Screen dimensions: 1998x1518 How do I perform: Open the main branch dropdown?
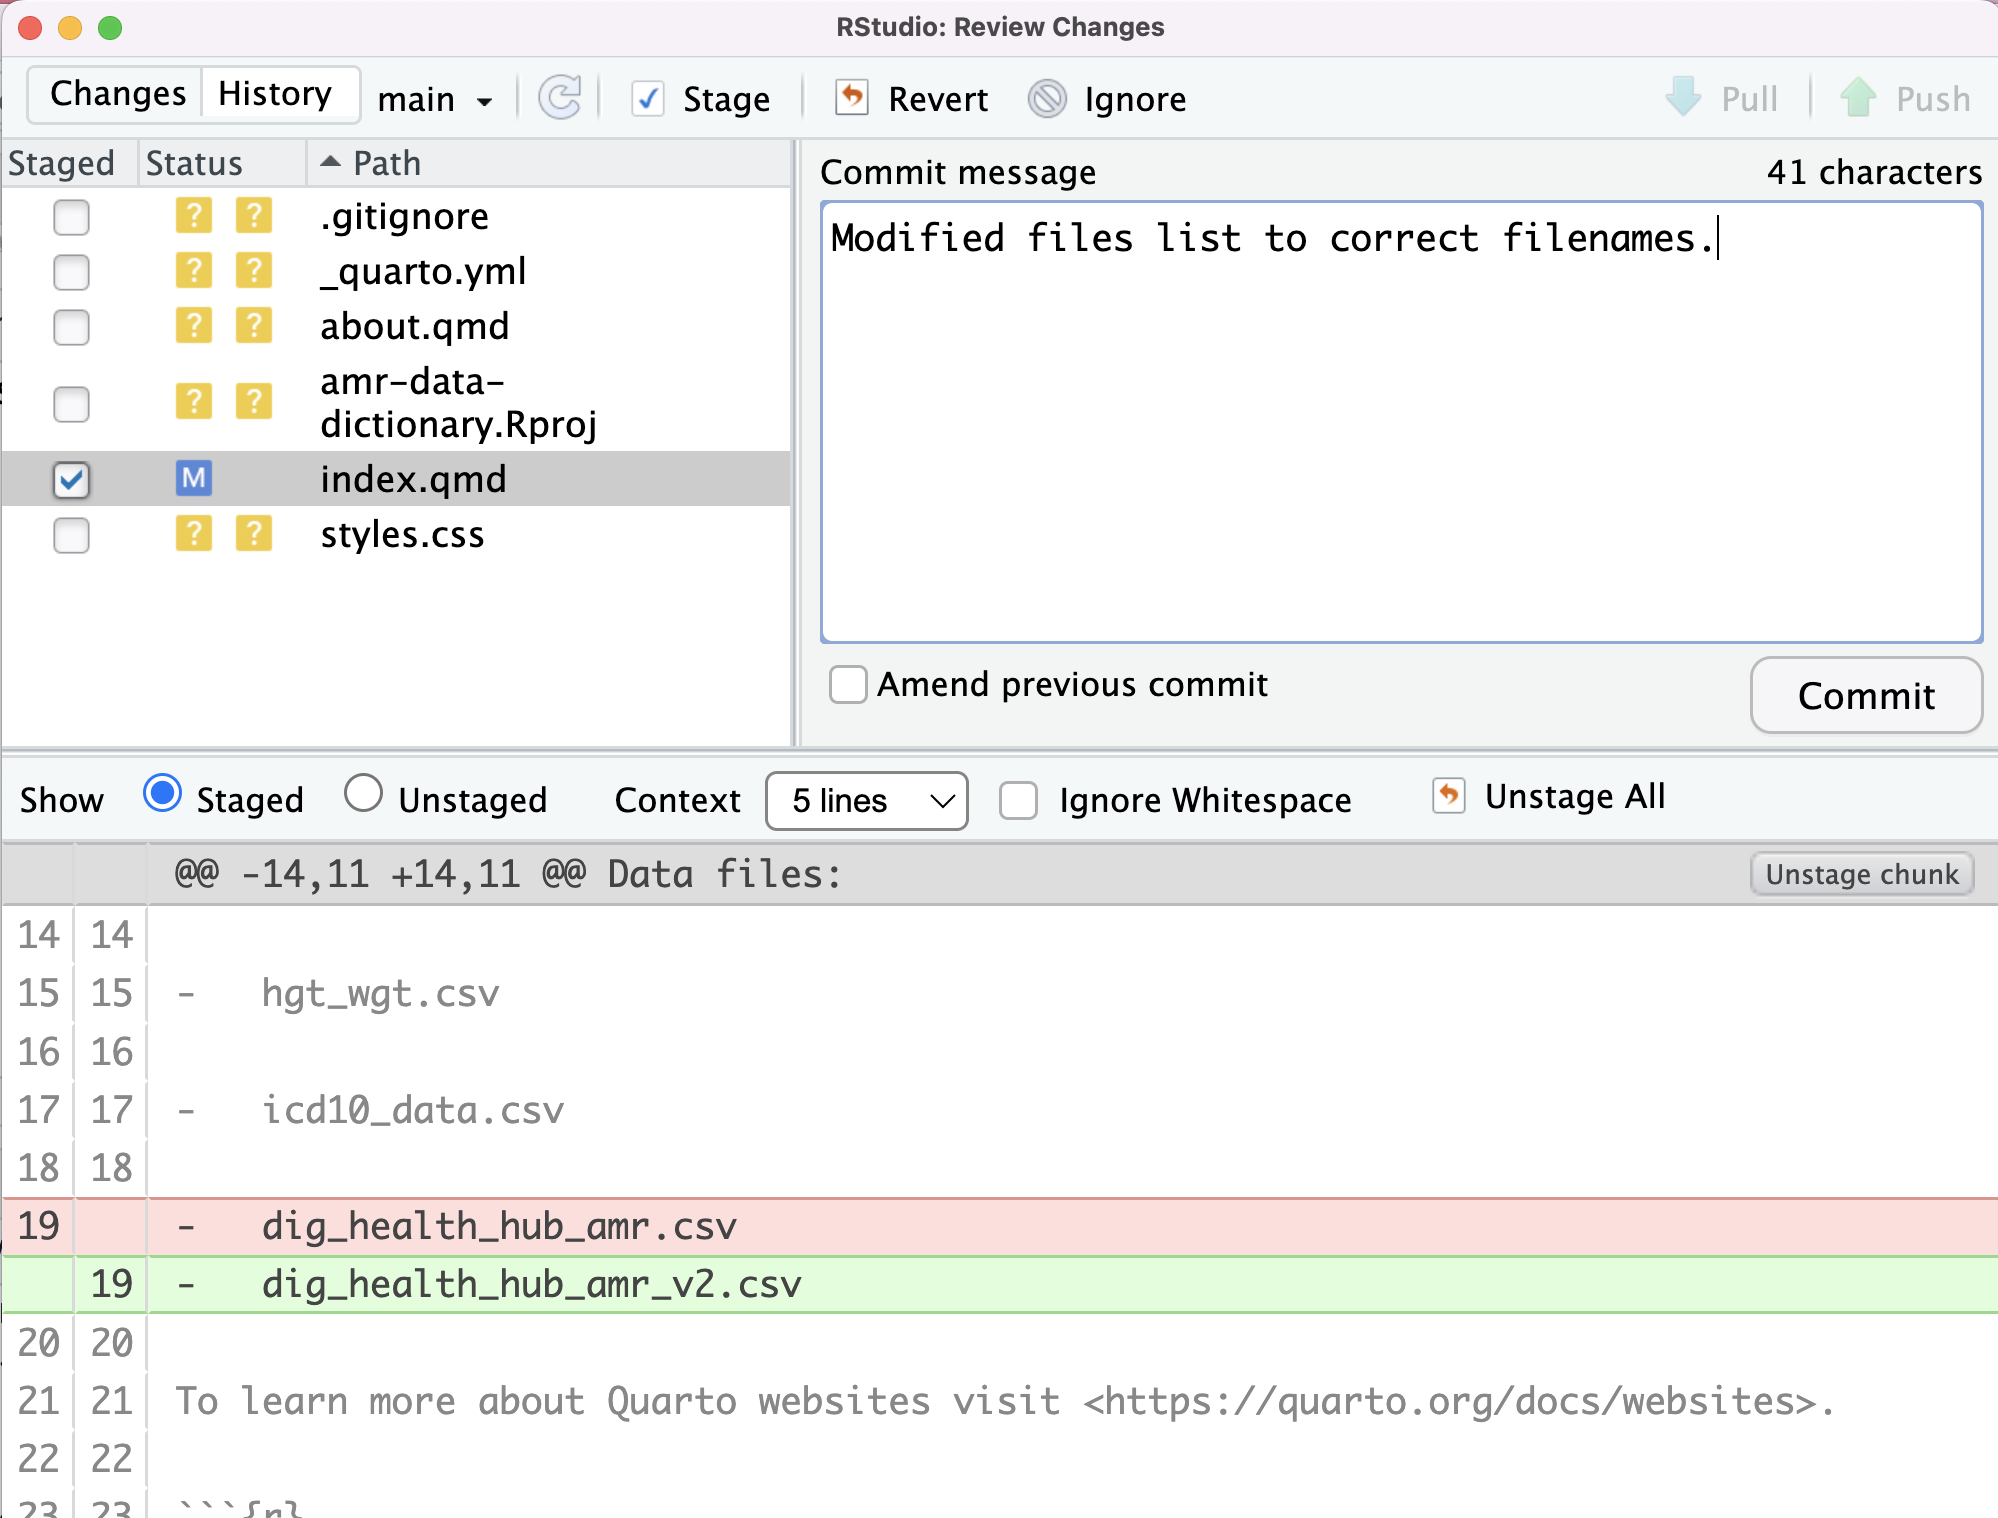(435, 99)
